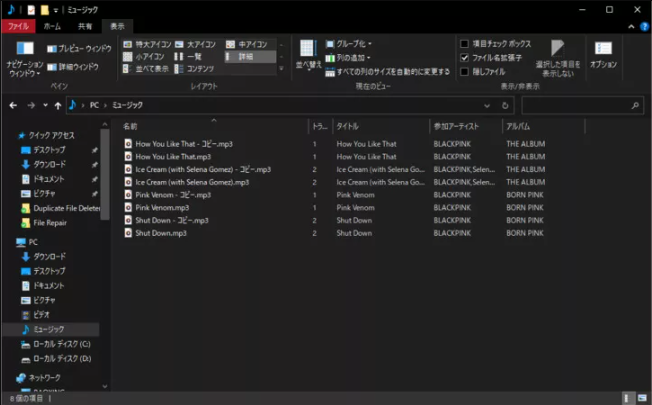Open the ファイル tab
652x405 pixels.
pyautogui.click(x=18, y=26)
